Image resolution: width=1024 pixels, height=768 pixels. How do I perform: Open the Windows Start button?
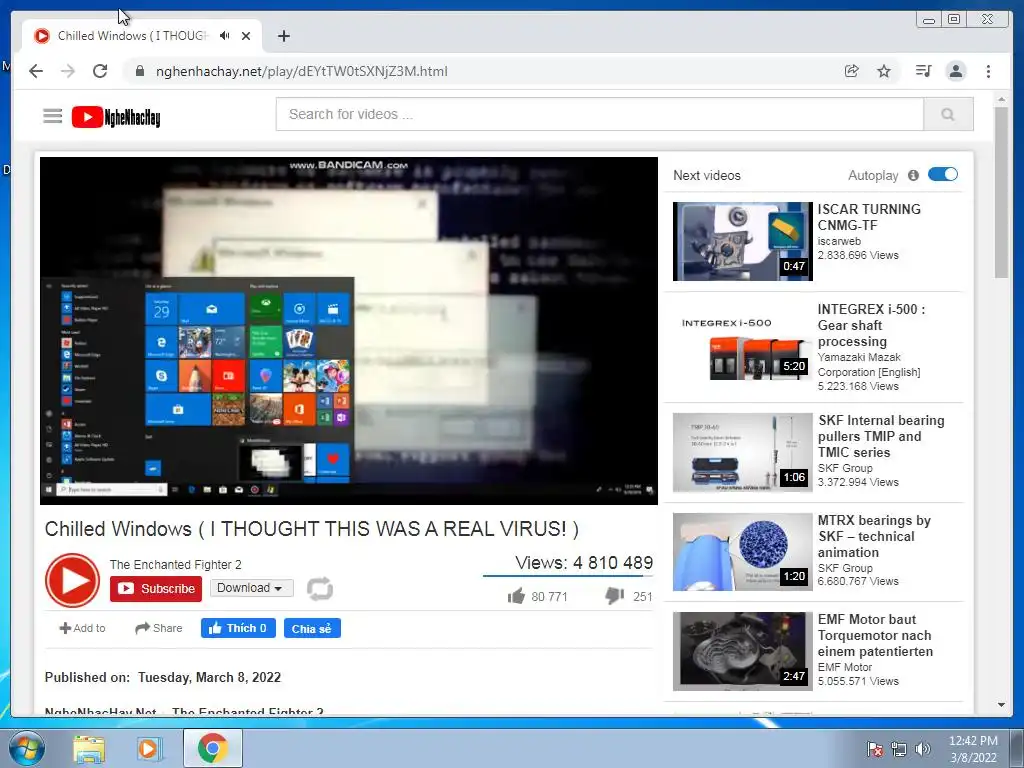[x=27, y=748]
